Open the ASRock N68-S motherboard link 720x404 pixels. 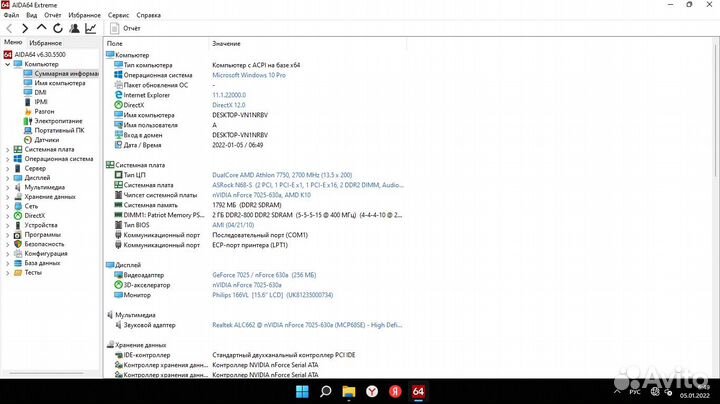click(308, 185)
